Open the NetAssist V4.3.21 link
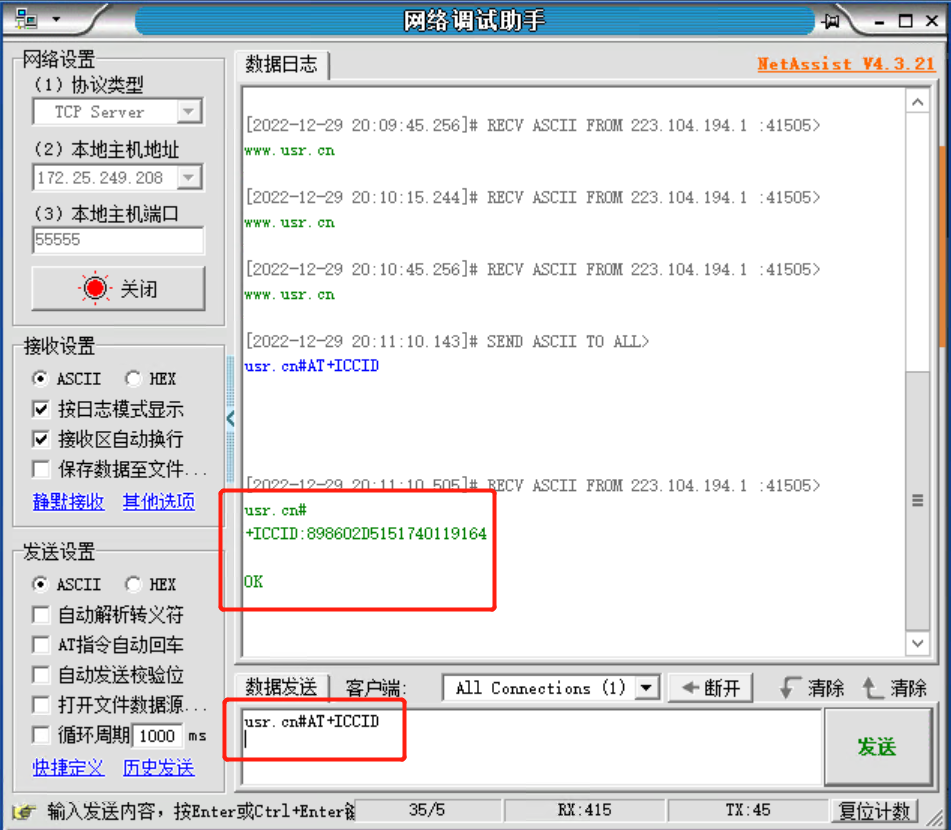This screenshot has height=830, width=951. coord(845,64)
